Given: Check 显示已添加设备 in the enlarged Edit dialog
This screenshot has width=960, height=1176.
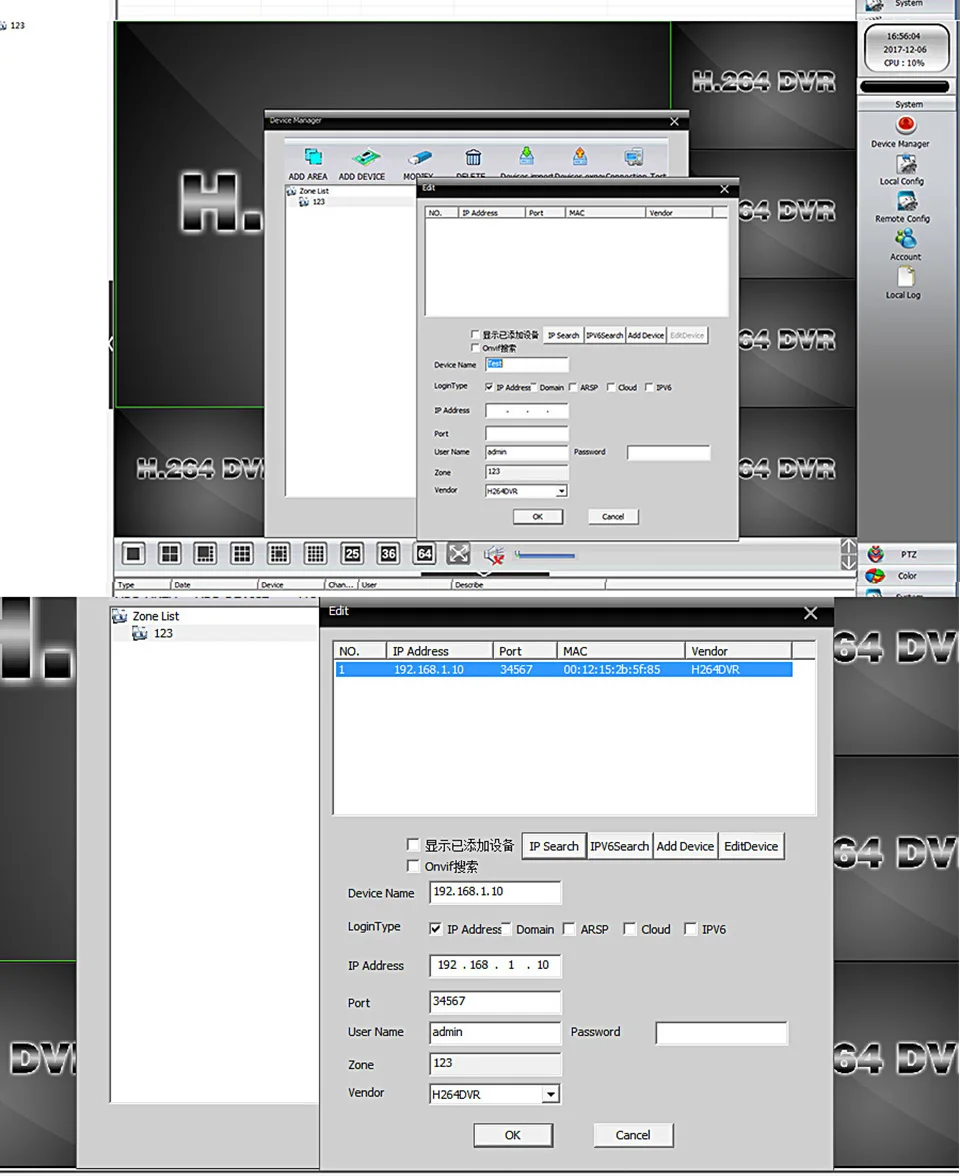Looking at the screenshot, I should click(x=412, y=844).
